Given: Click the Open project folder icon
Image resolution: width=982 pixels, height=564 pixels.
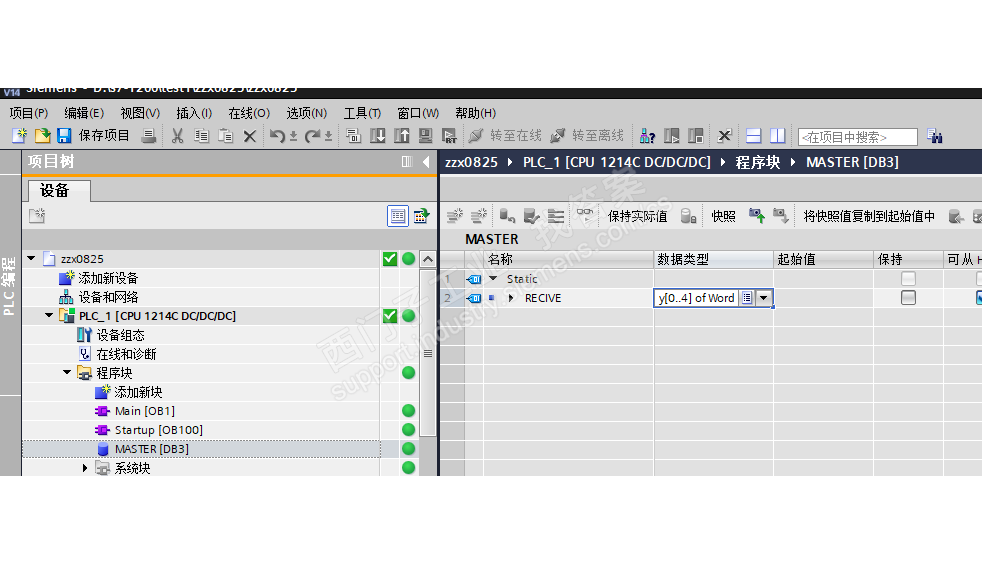Looking at the screenshot, I should [x=42, y=136].
